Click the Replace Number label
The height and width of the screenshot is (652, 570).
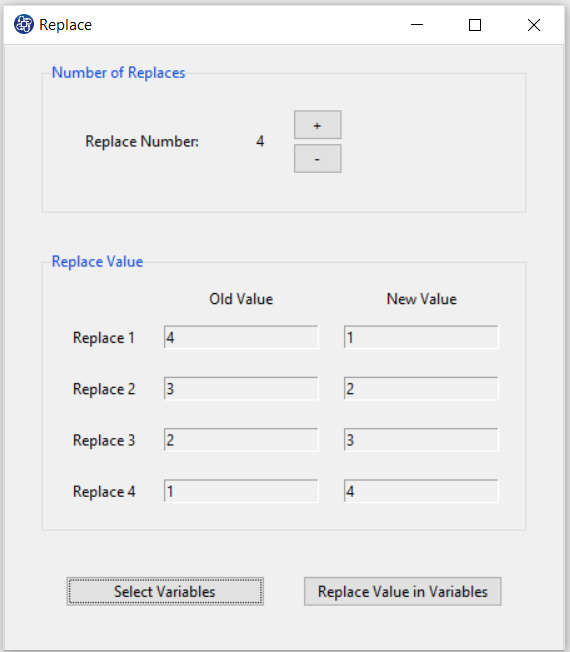[x=142, y=141]
